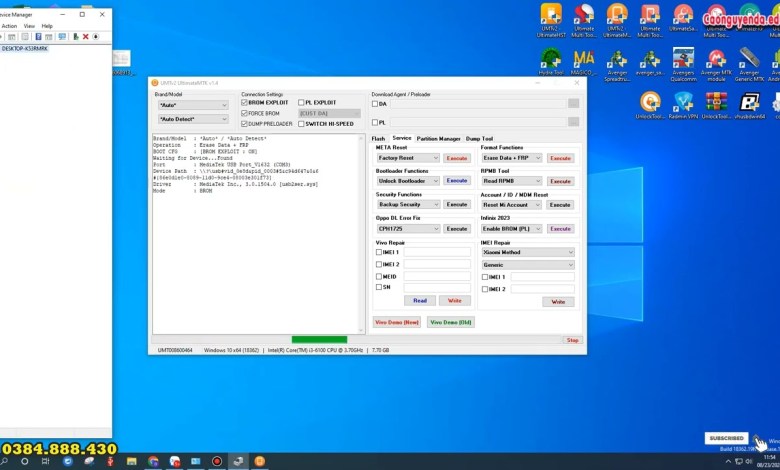Open the Hydra Tool desktop shortcut
Image resolution: width=780 pixels, height=470 pixels.
coord(550,59)
